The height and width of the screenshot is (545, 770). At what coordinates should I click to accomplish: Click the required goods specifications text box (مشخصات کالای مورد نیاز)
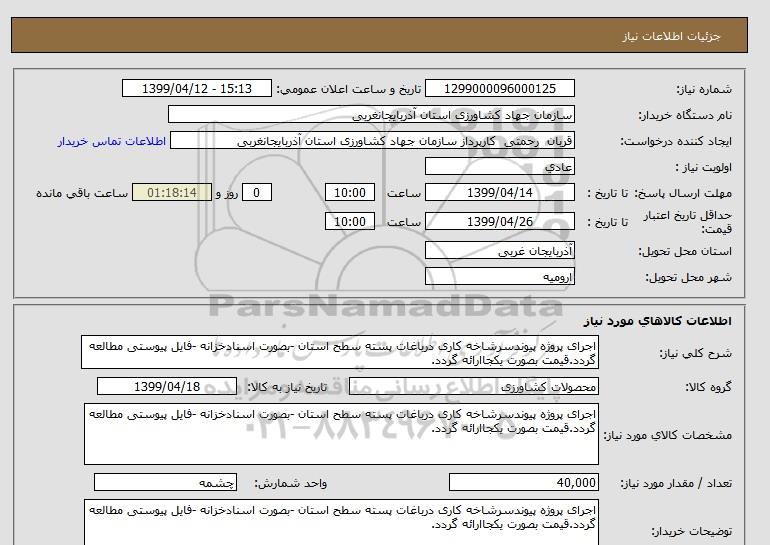[x=341, y=433]
